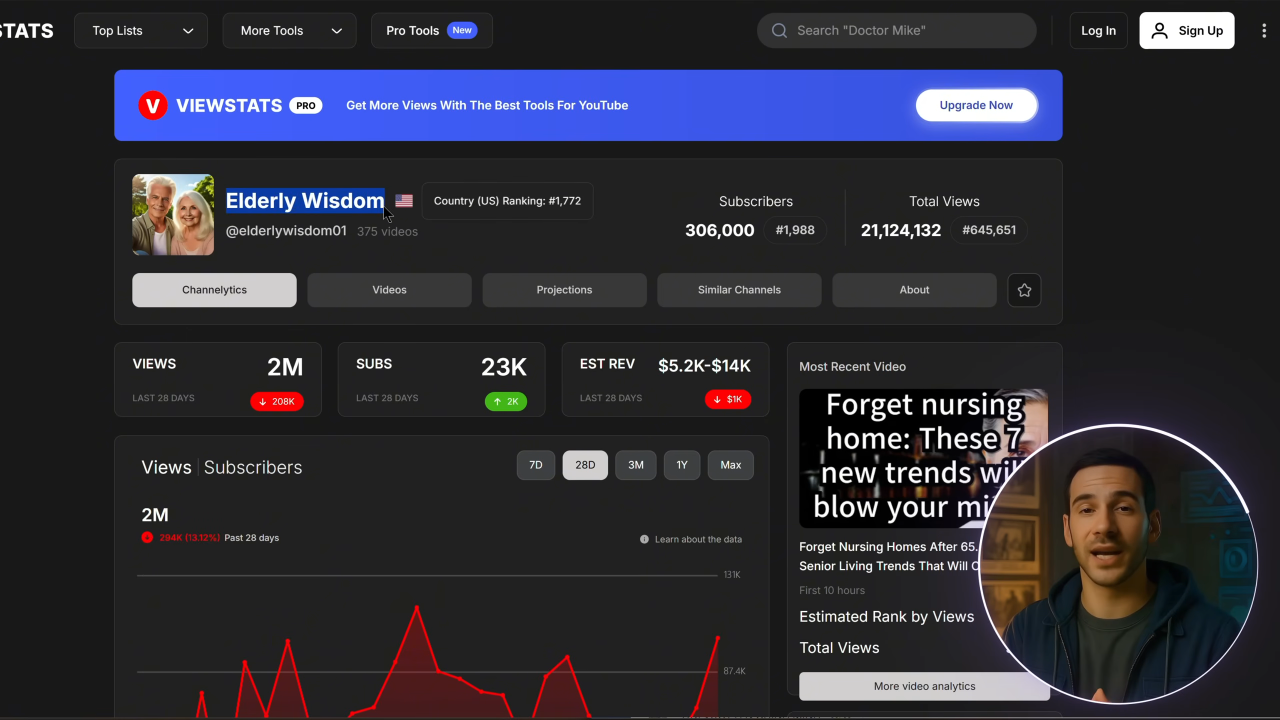Click the search field "Doctor Mike"
Screen dimensions: 1280x720
896,31
